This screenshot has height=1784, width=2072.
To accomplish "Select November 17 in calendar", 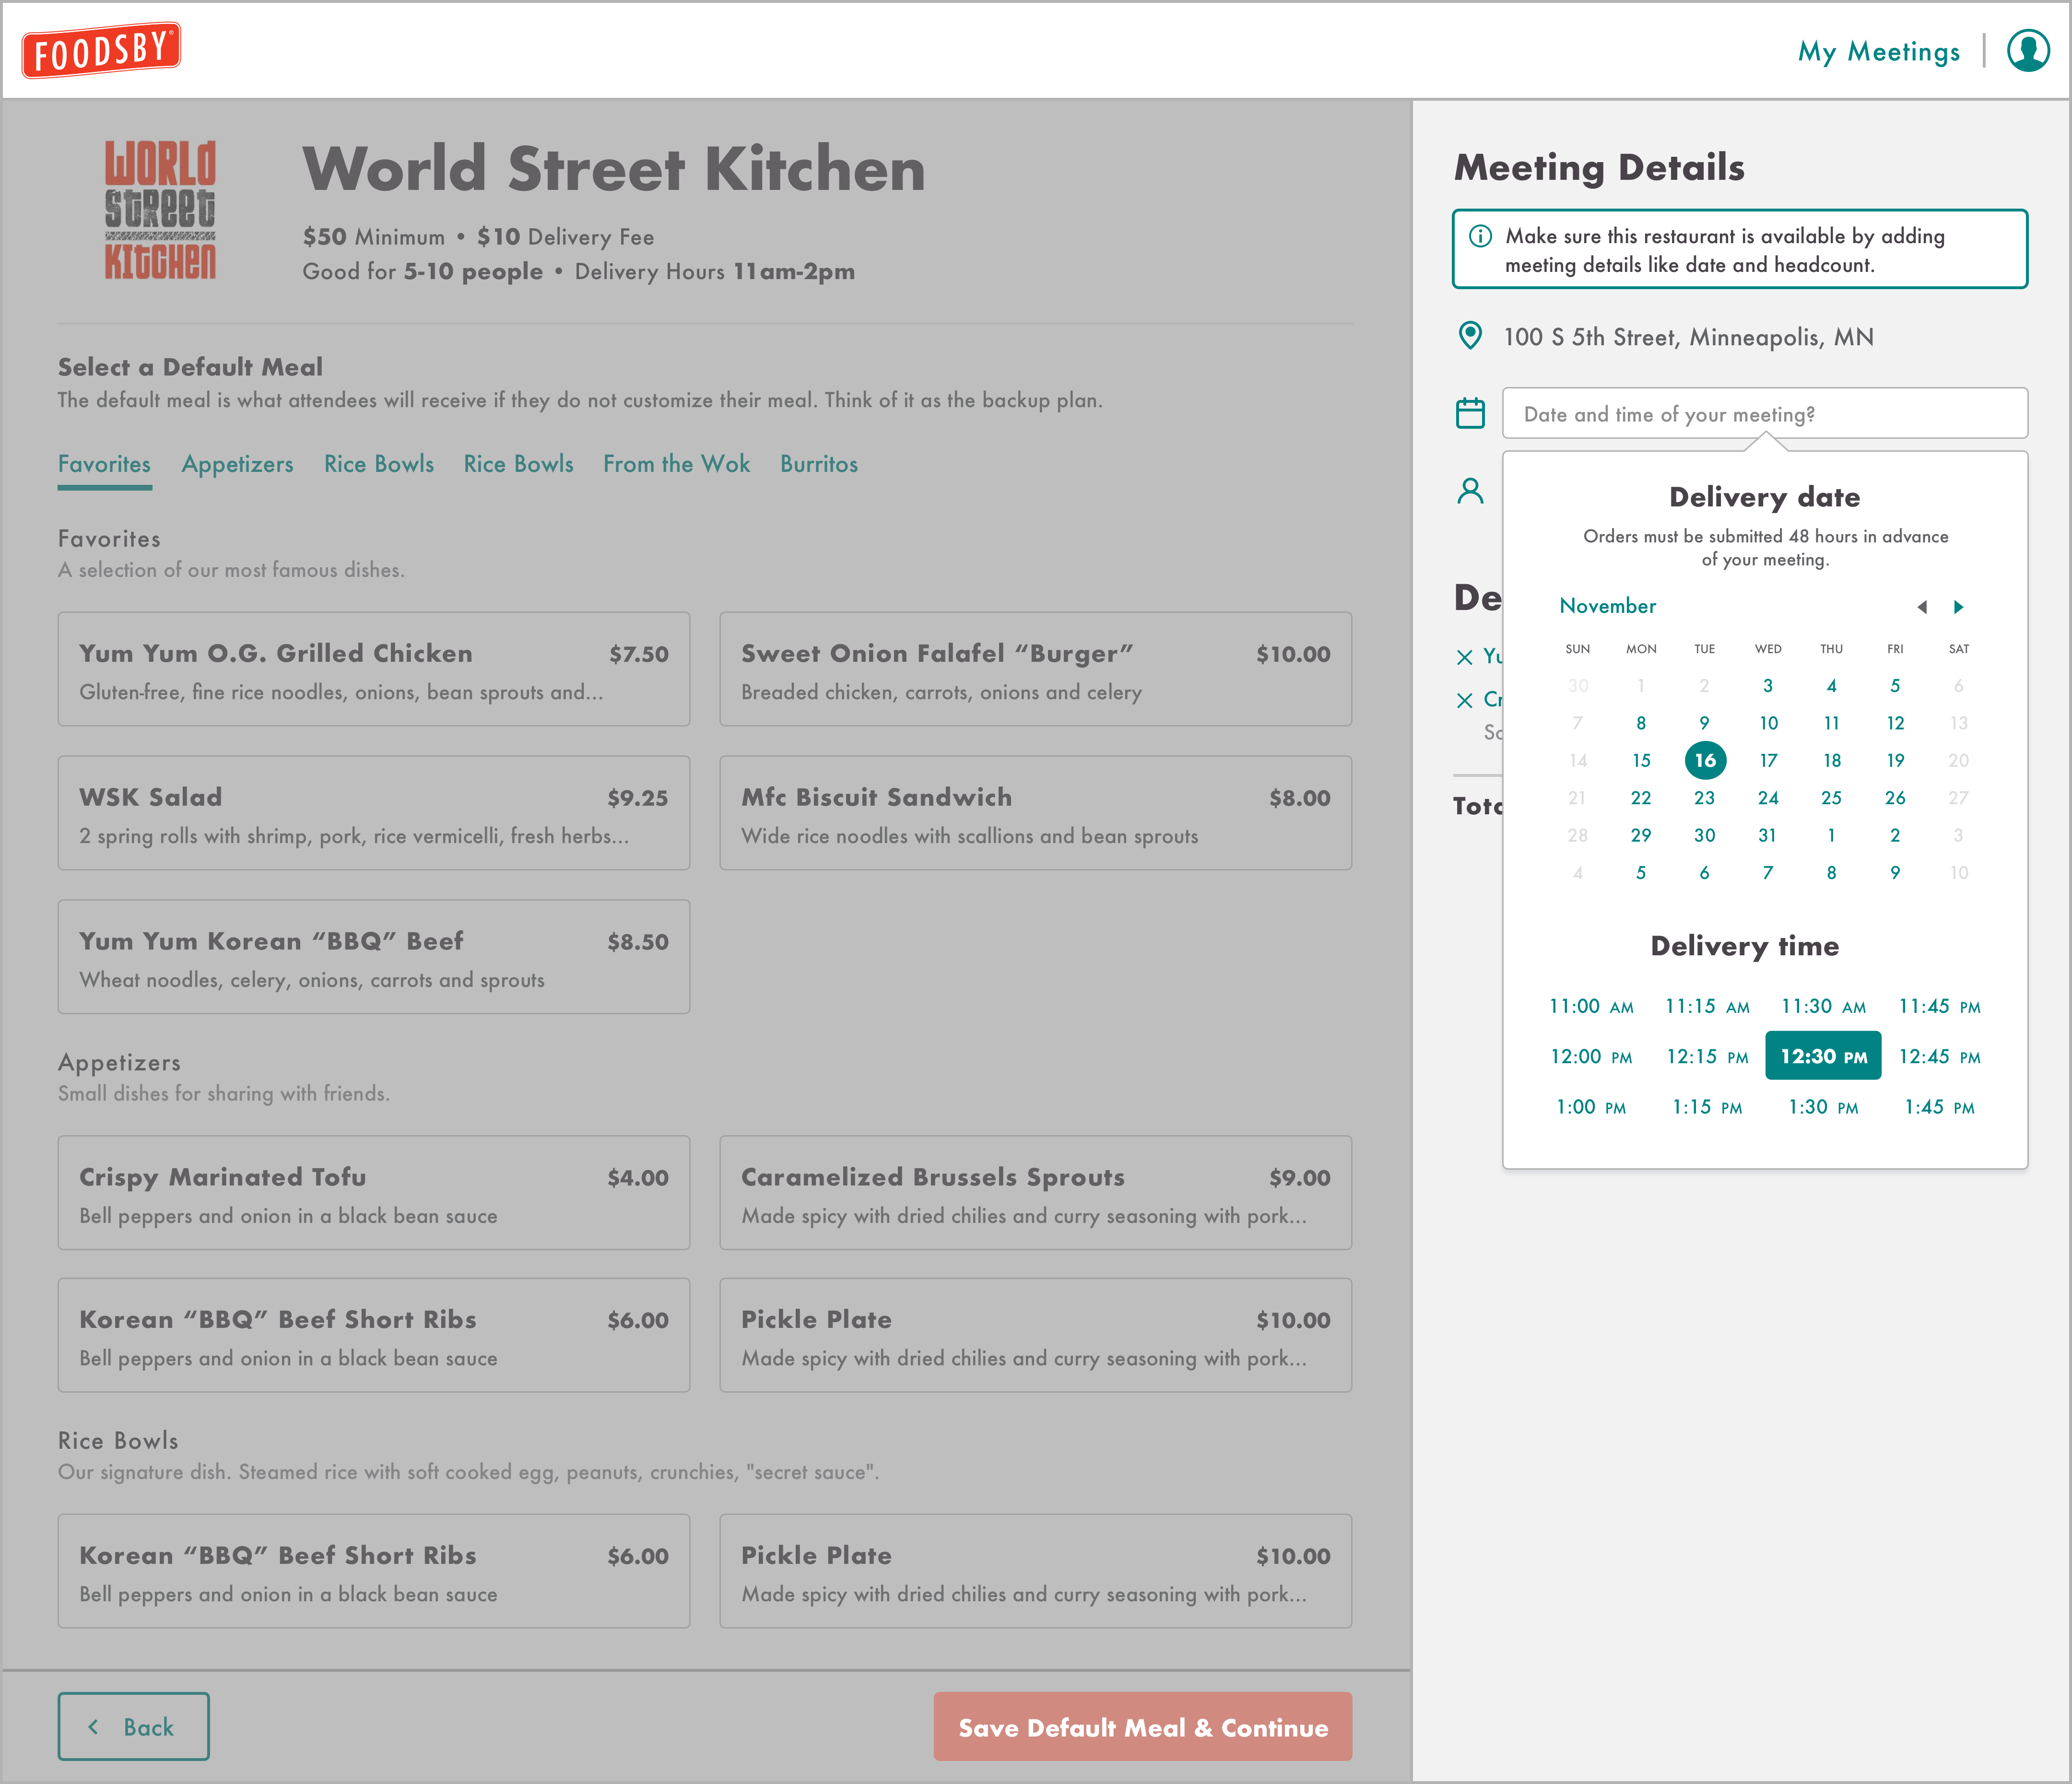I will pyautogui.click(x=1768, y=761).
